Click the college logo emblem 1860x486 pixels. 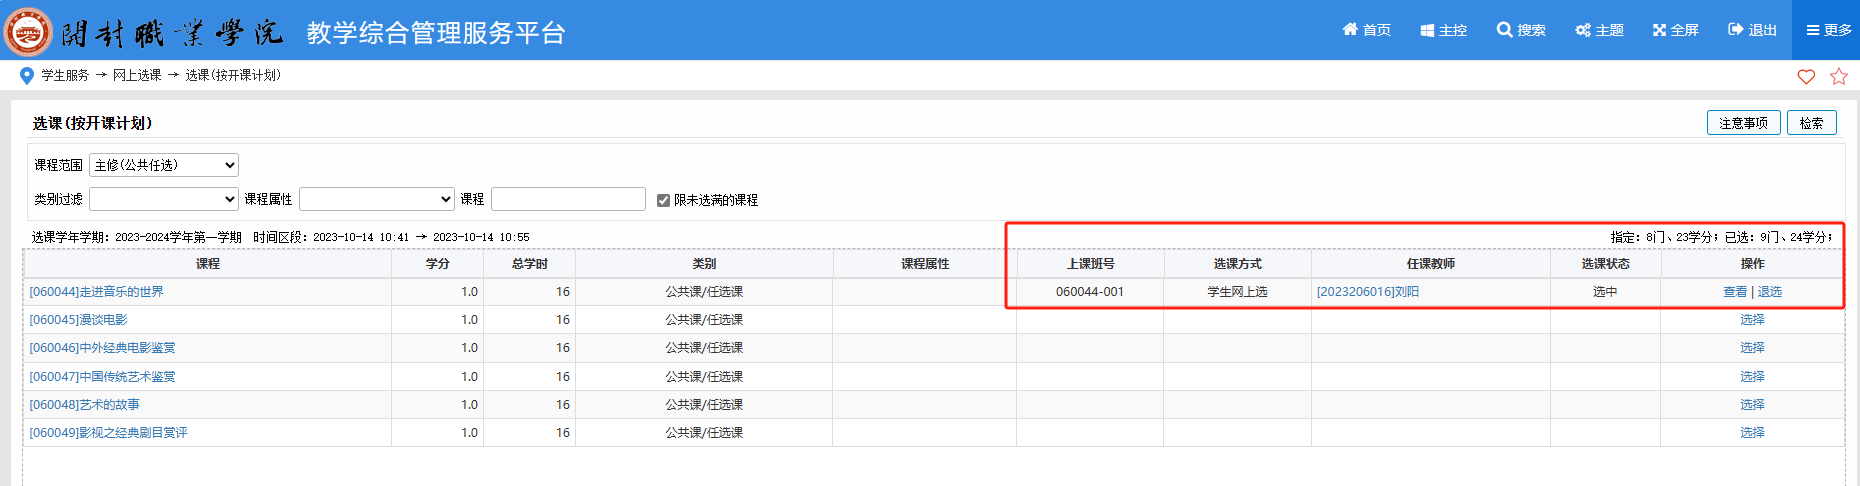coord(28,31)
